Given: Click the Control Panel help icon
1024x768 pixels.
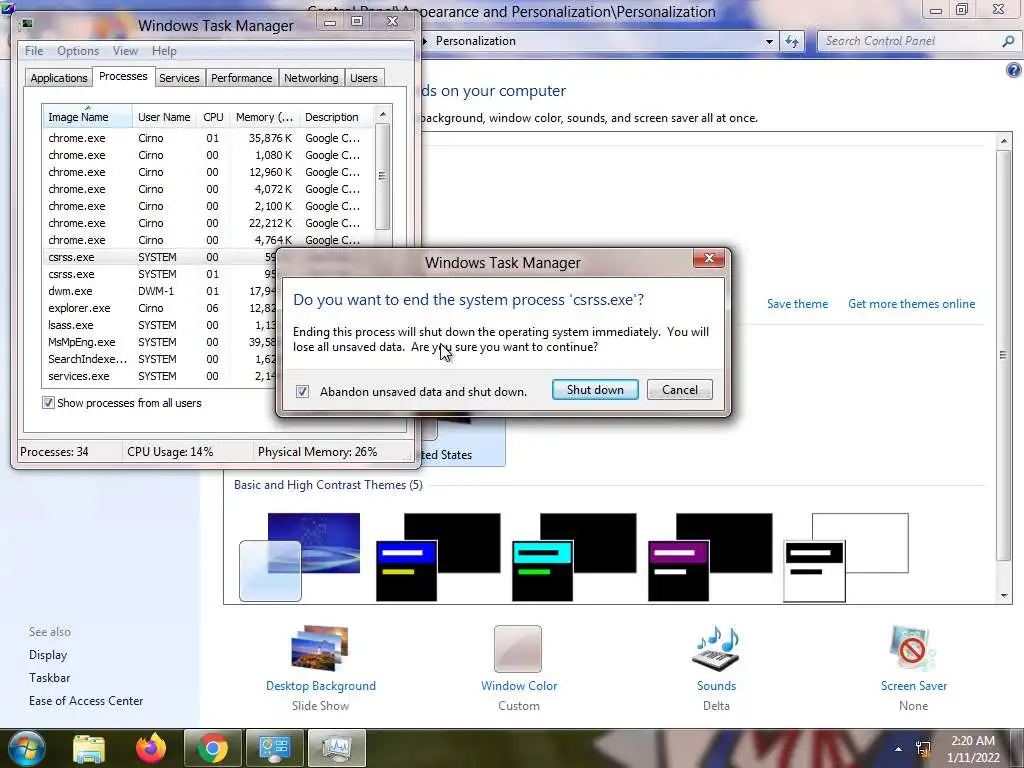Looking at the screenshot, I should pyautogui.click(x=1014, y=70).
